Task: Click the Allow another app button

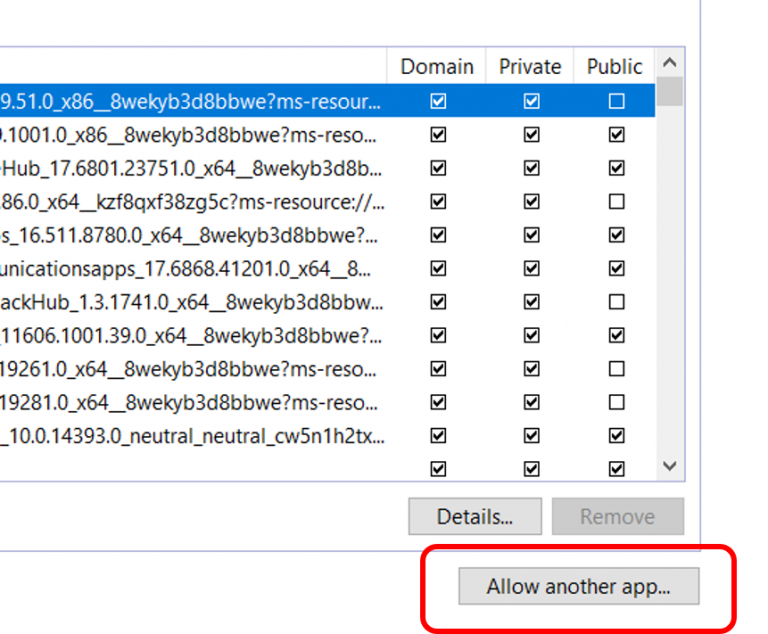Action: tap(578, 587)
